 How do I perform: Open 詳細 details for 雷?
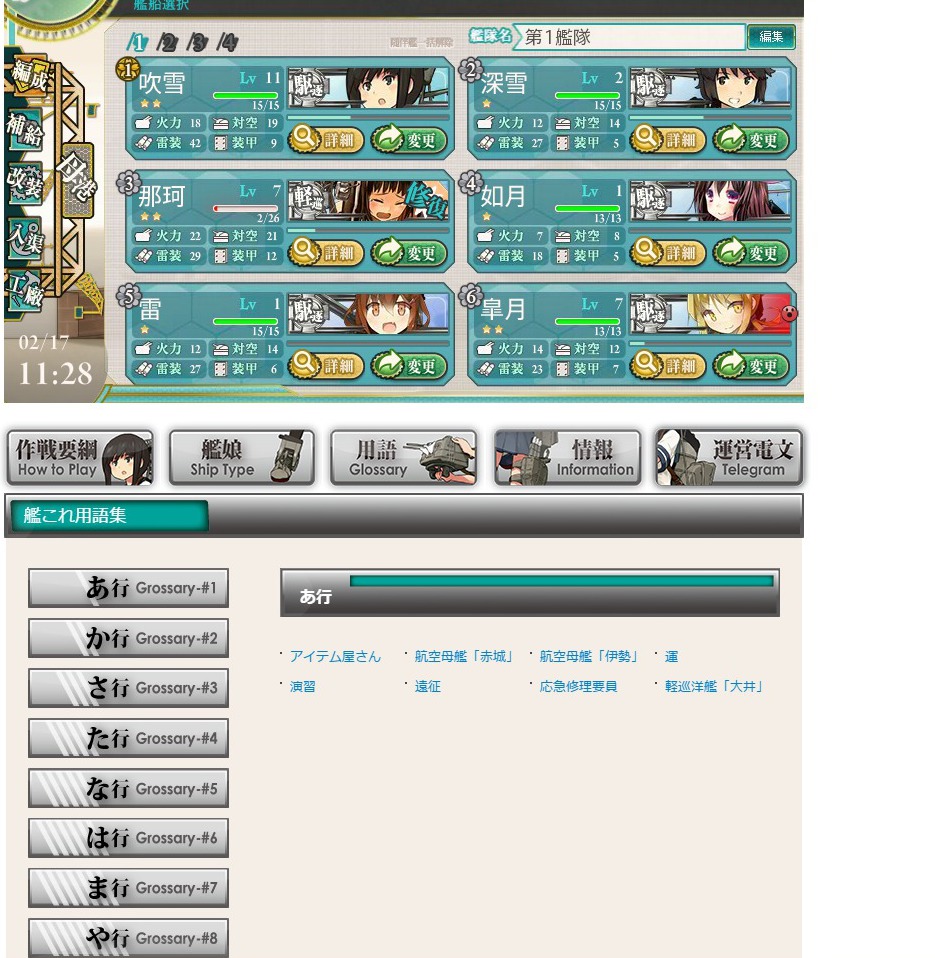326,365
